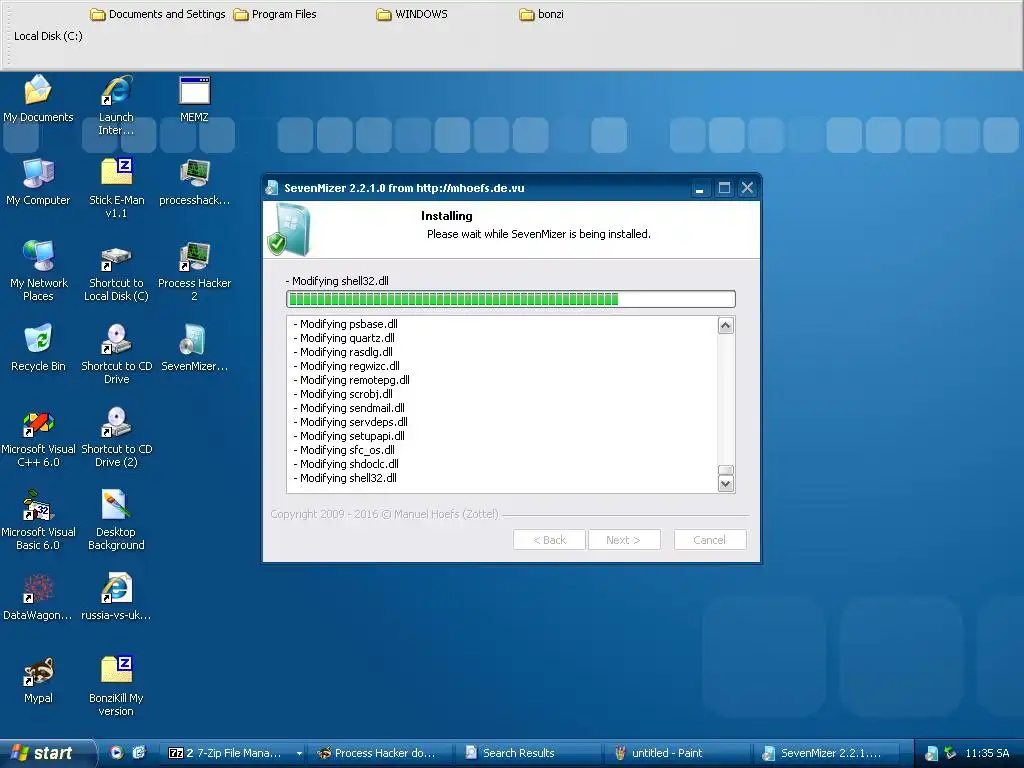This screenshot has height=768, width=1024.
Task: Expand the 7-Zip File Manager taskbar group arrow
Action: pyautogui.click(x=299, y=753)
